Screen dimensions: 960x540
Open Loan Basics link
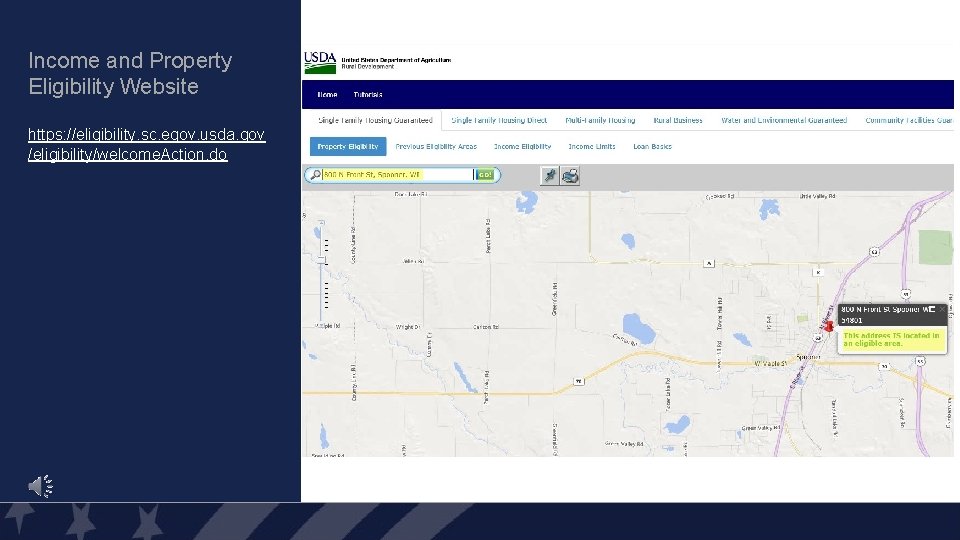pos(652,147)
